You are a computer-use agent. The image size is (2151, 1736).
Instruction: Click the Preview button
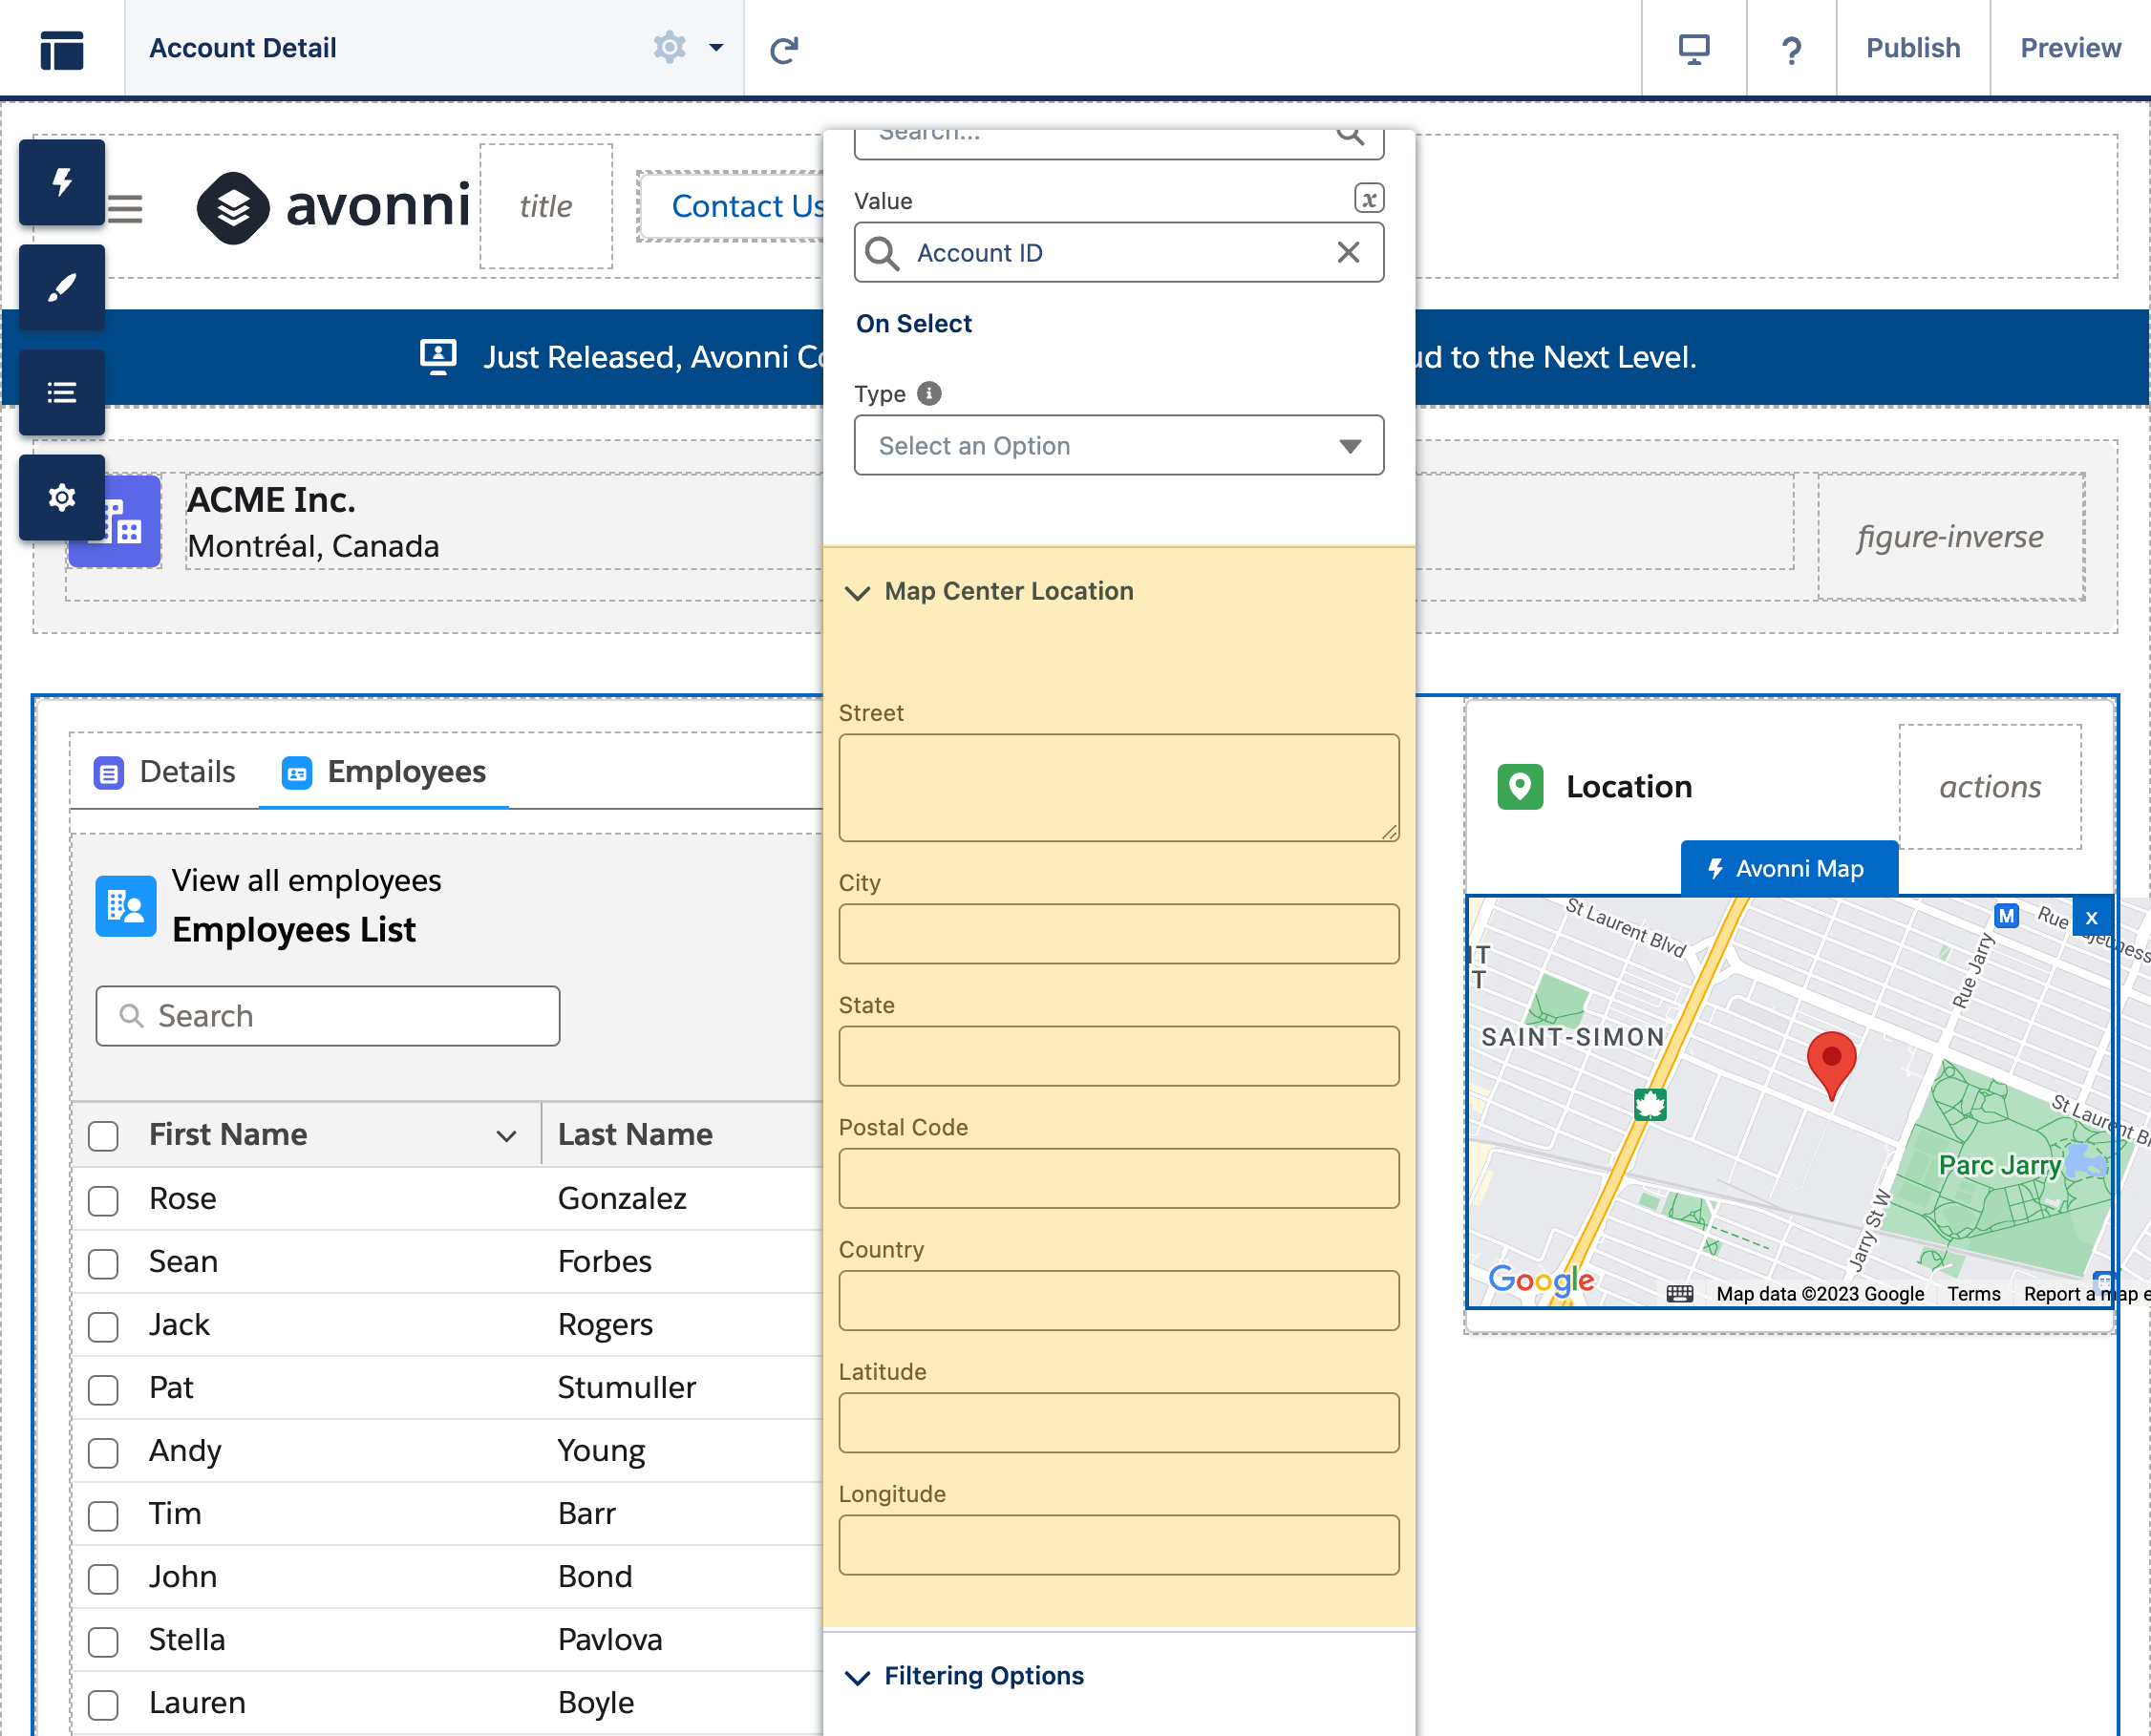(2069, 48)
